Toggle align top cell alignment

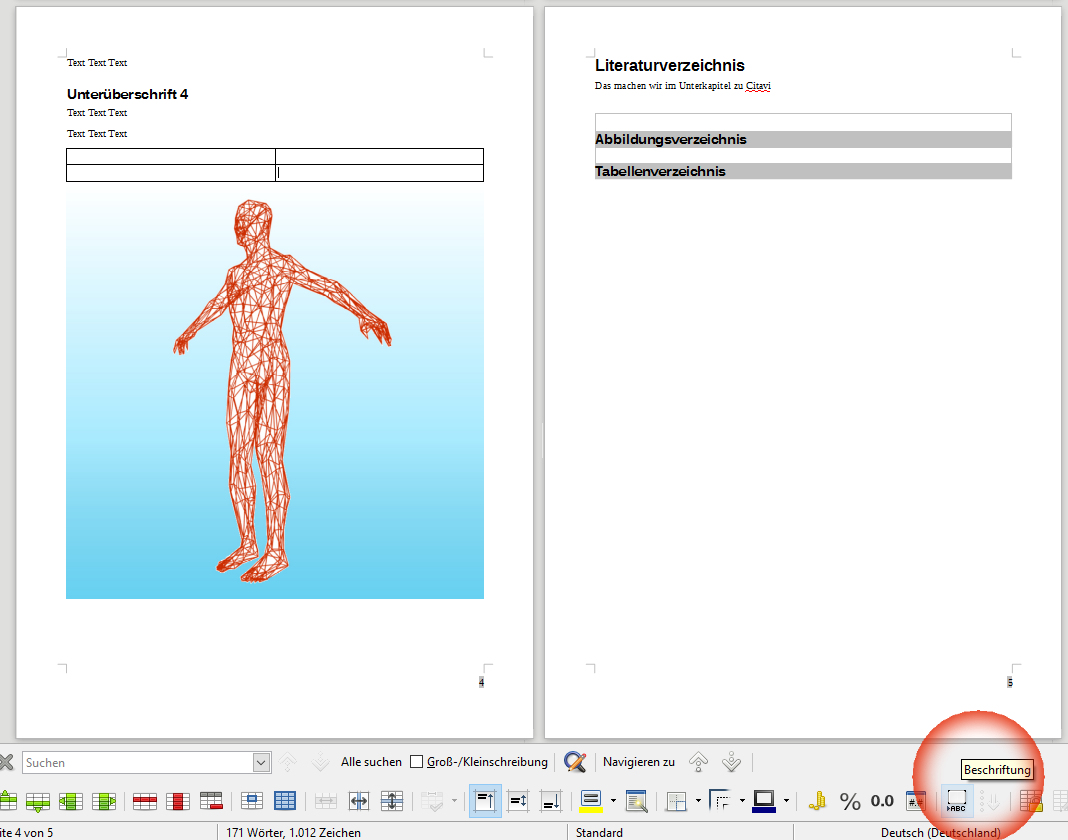point(486,801)
